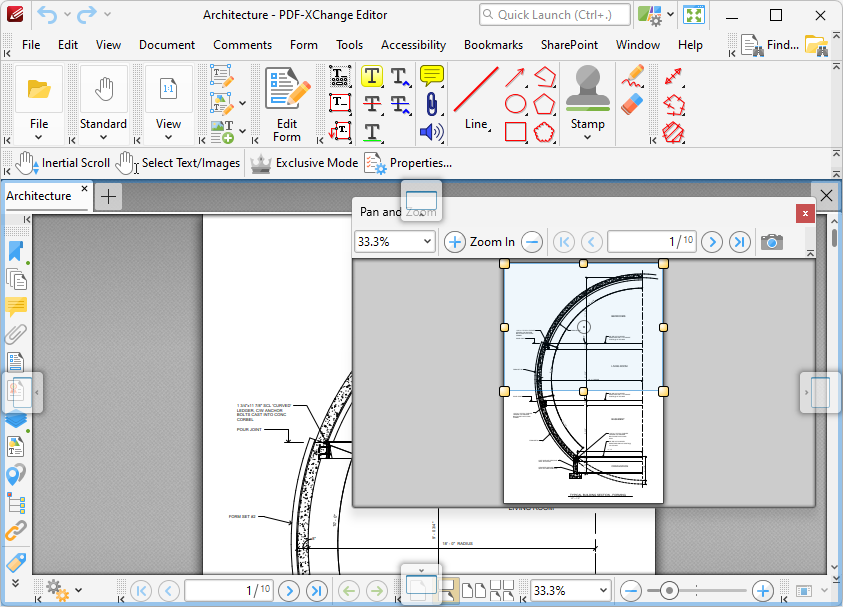
Task: Select the Oval drawing tool
Action: (x=514, y=103)
